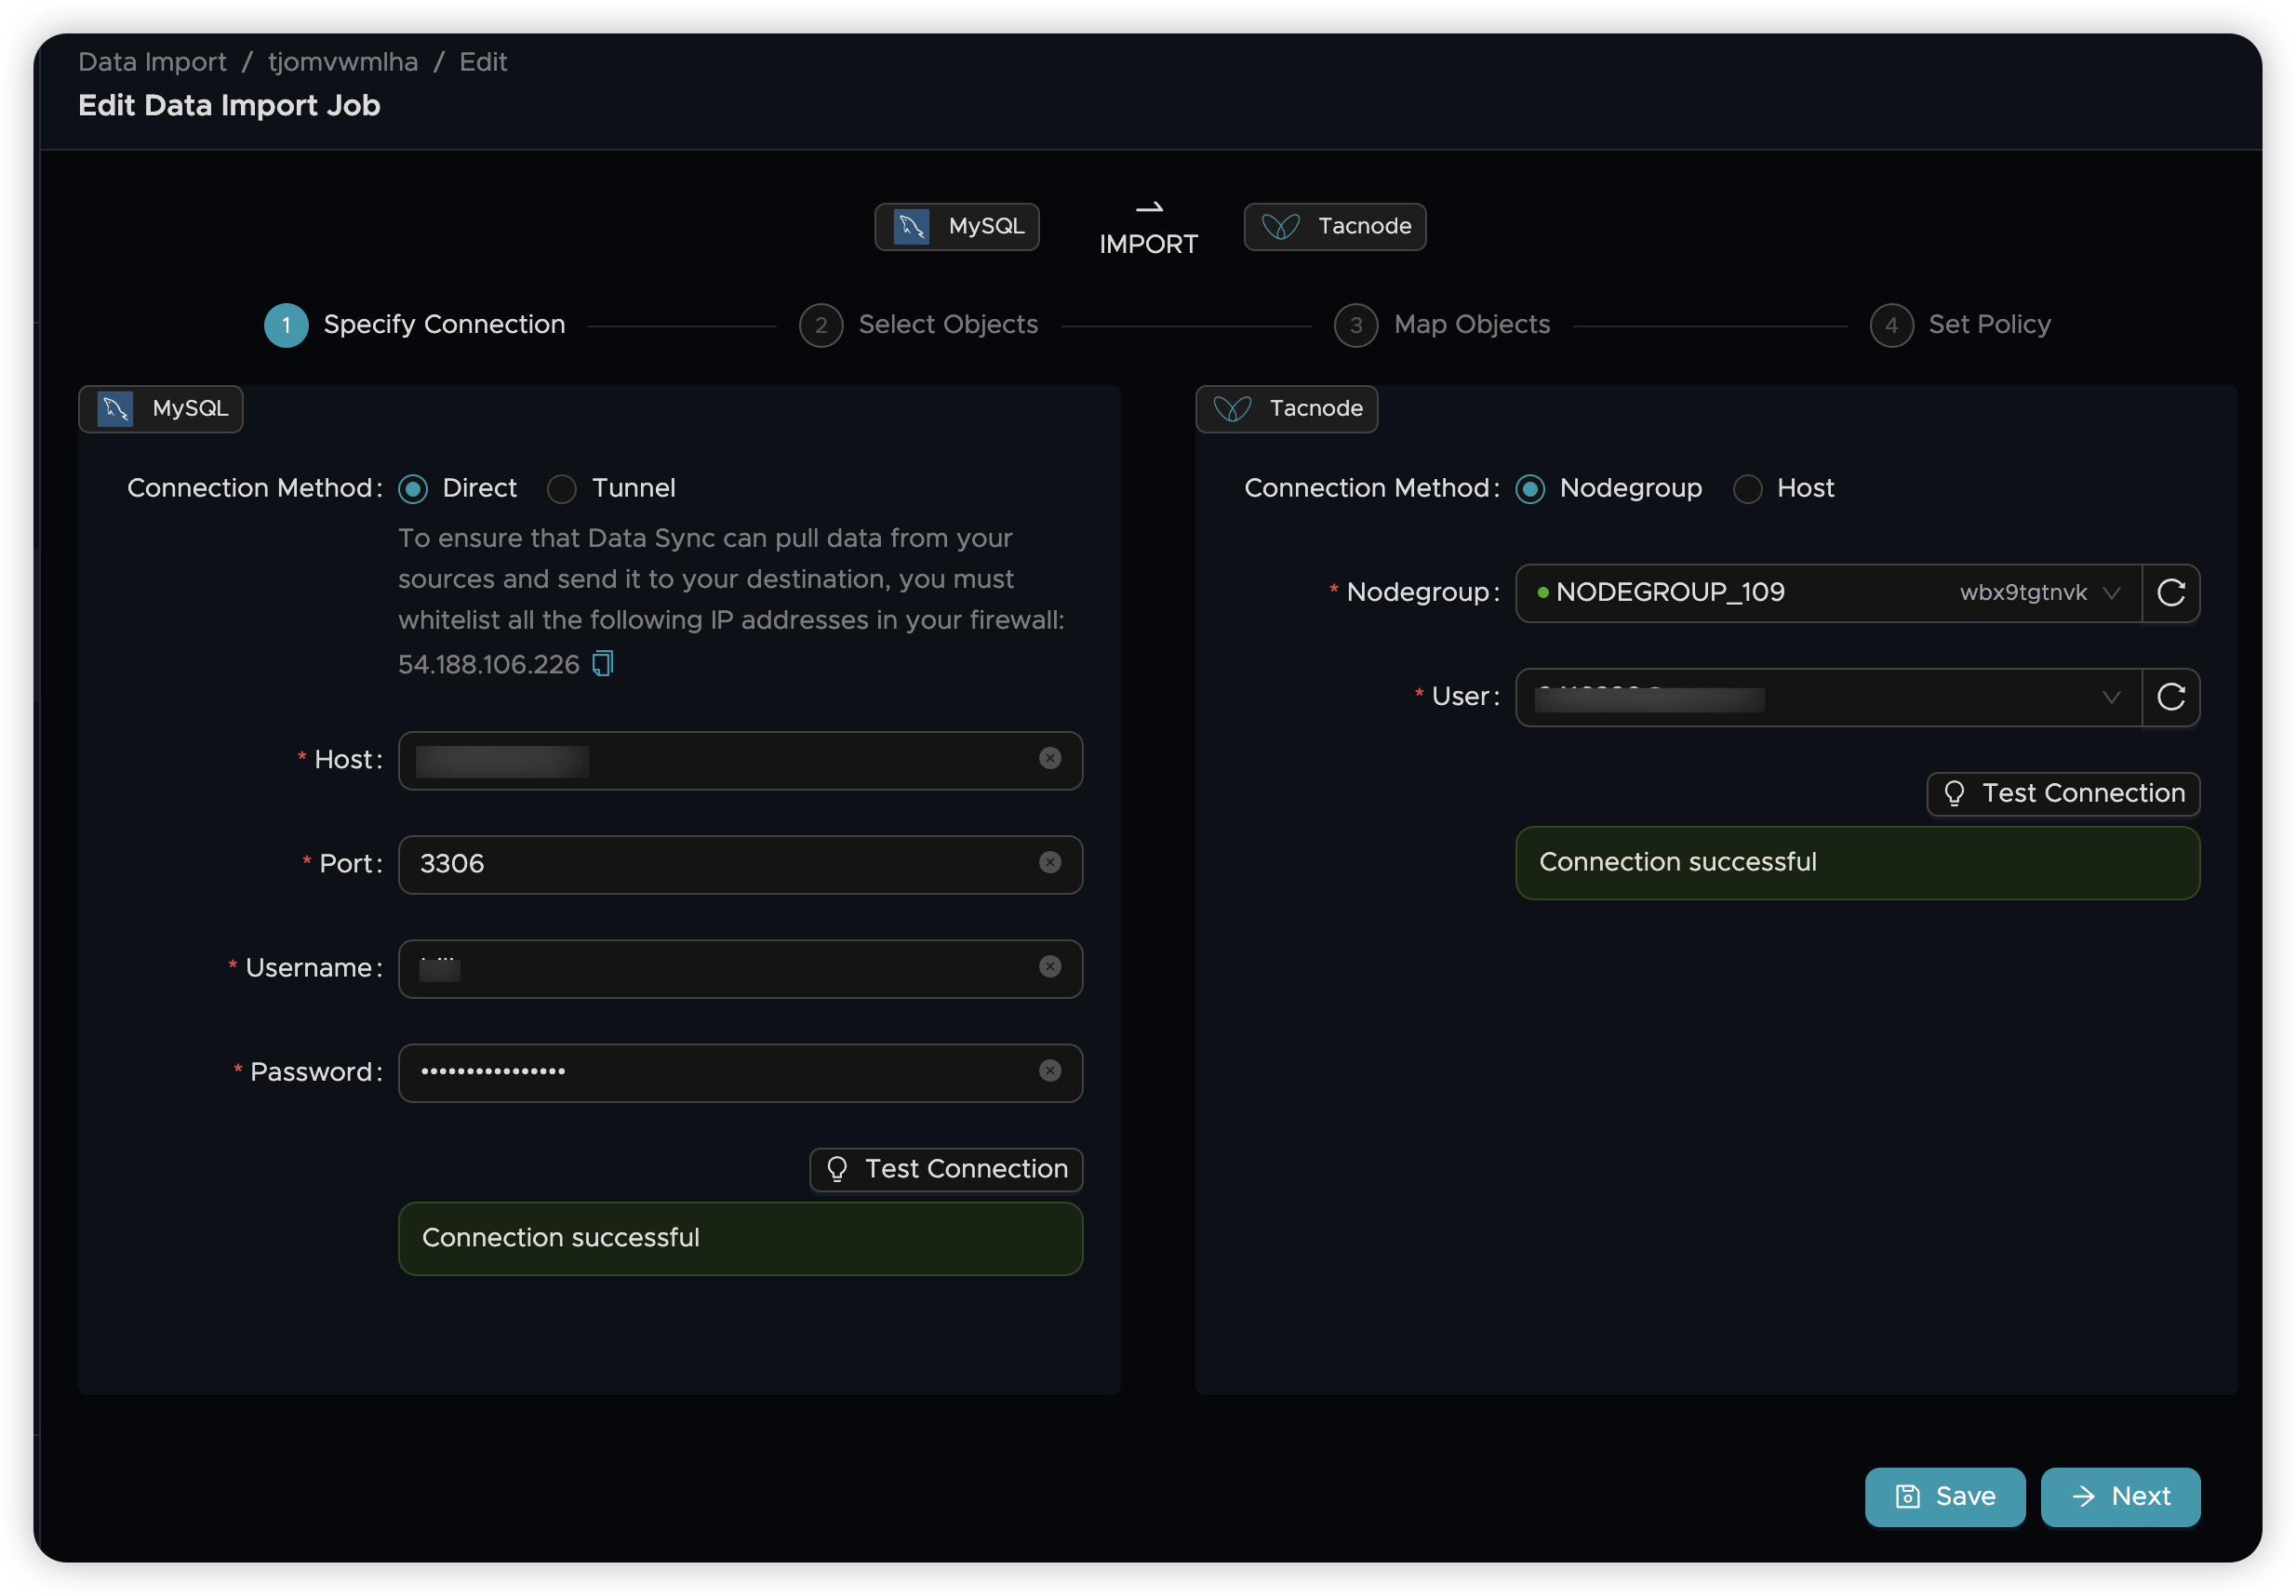Copy the whitelist IP address 54.188.106.226

tap(602, 664)
